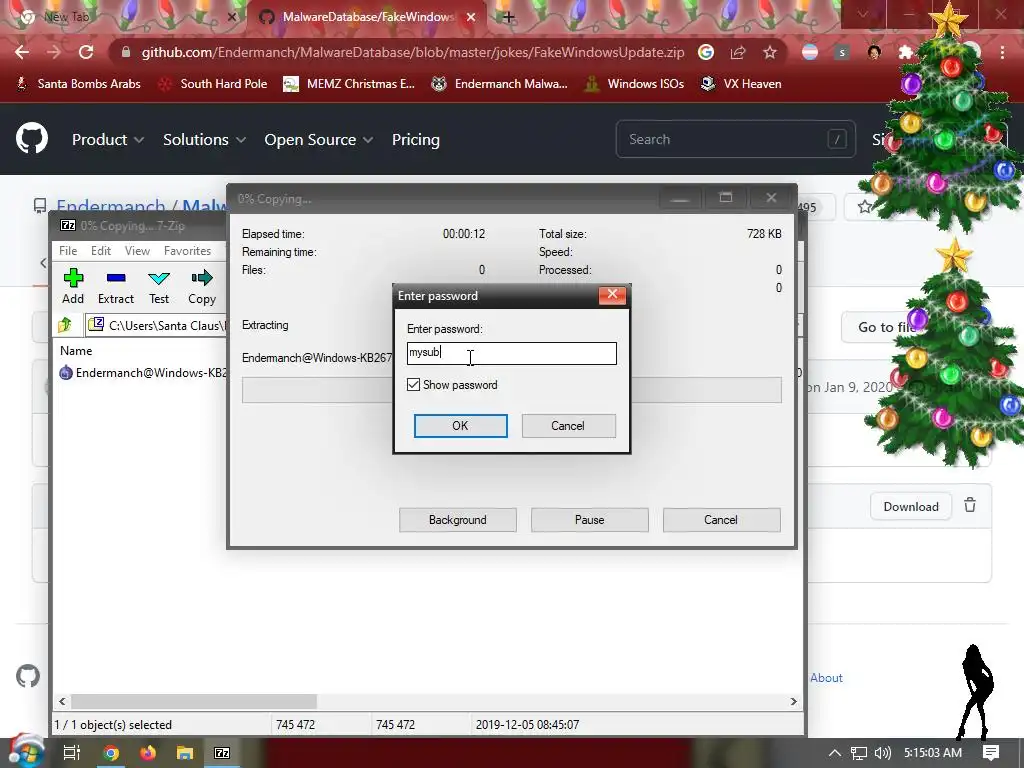The height and width of the screenshot is (768, 1024).
Task: Open the Edit menu in 7-Zip
Action: coord(101,251)
